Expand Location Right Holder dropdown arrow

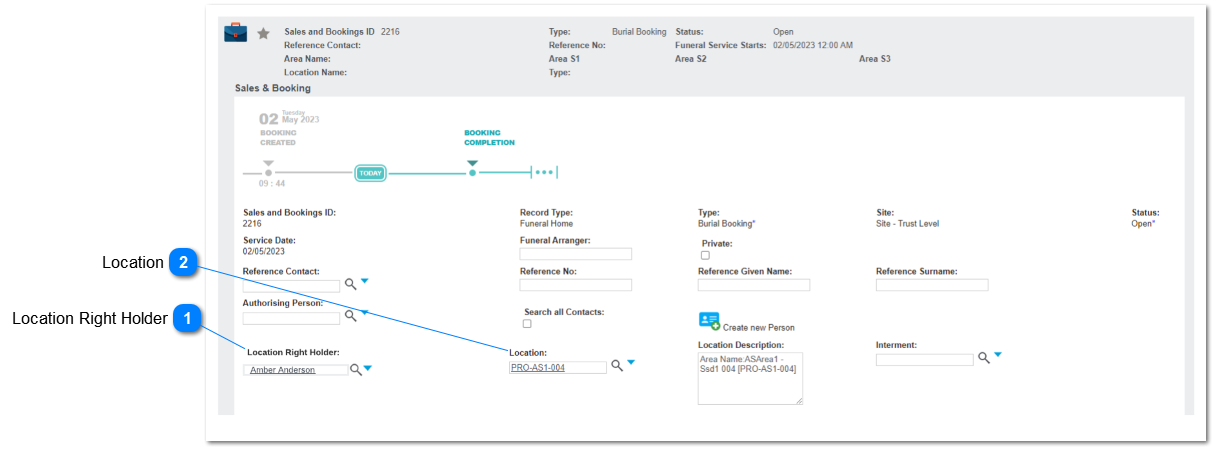coord(368,368)
